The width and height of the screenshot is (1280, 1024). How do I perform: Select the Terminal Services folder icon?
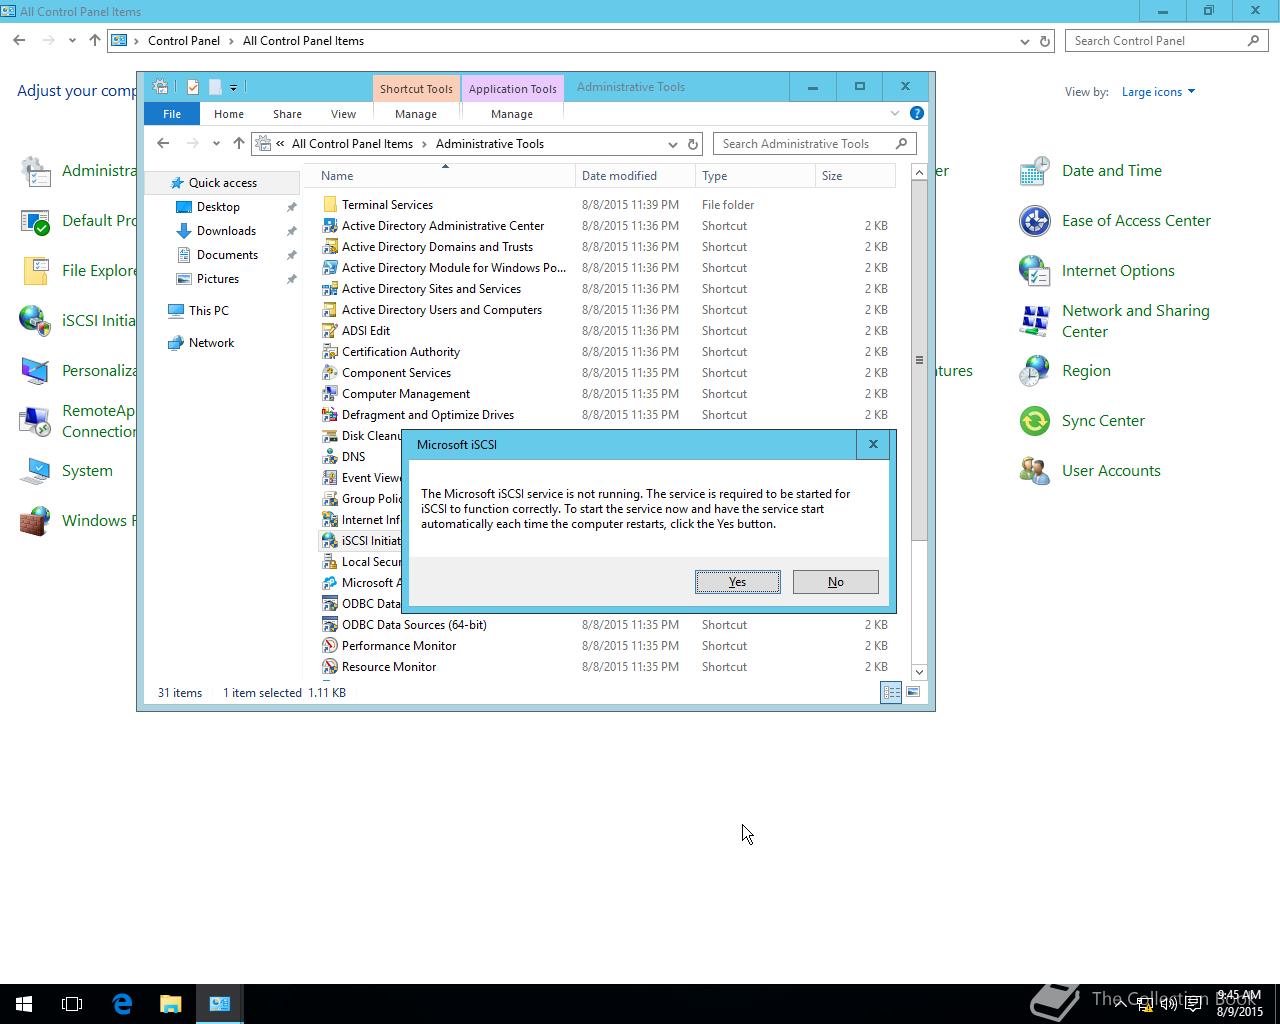pyautogui.click(x=330, y=205)
